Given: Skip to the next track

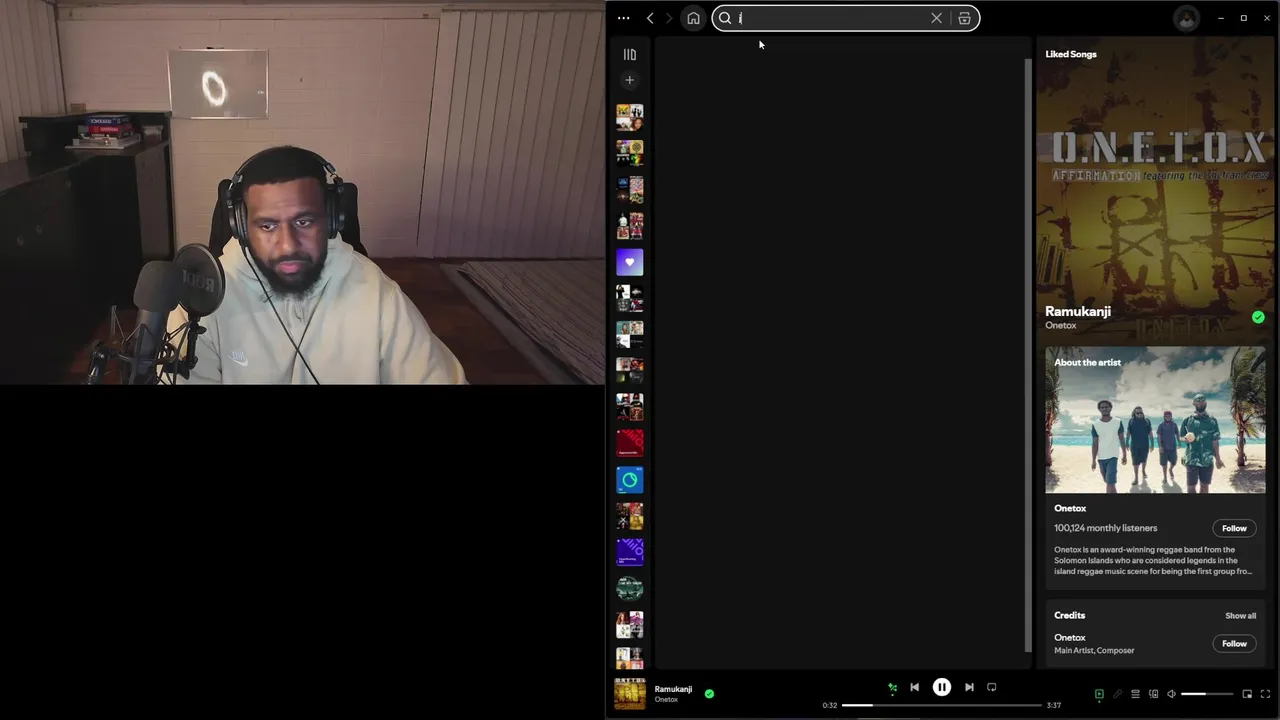Looking at the screenshot, I should pyautogui.click(x=969, y=688).
